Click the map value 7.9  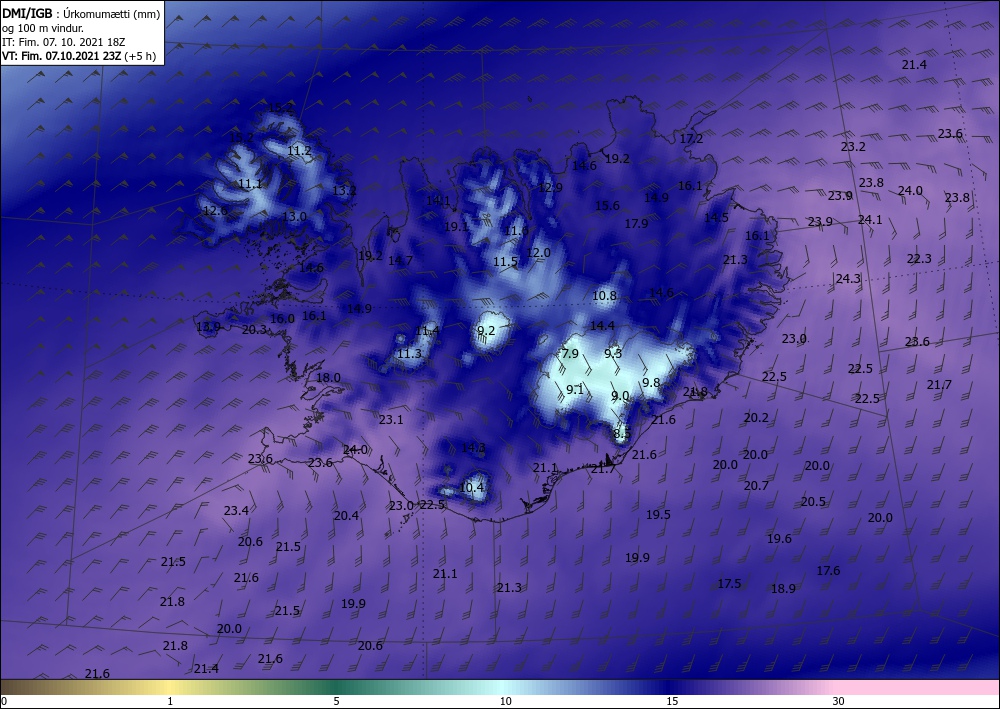pyautogui.click(x=570, y=354)
